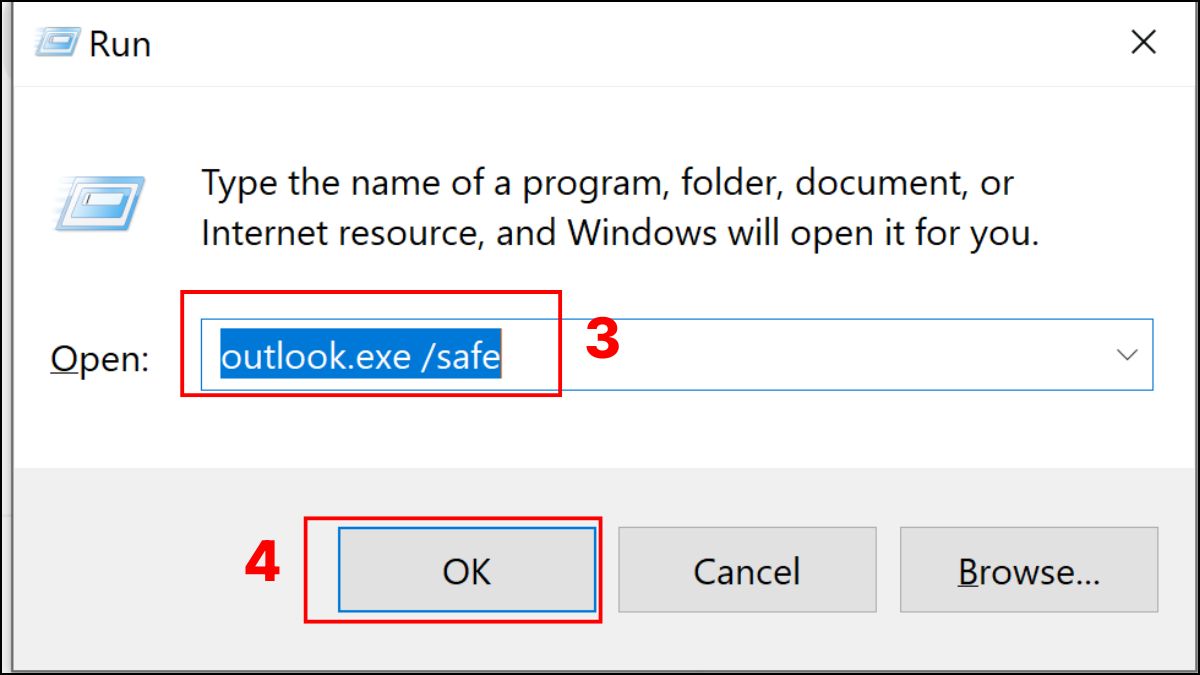Expand the Open command history dropdown arrow
The width and height of the screenshot is (1200, 675).
click(x=1127, y=355)
